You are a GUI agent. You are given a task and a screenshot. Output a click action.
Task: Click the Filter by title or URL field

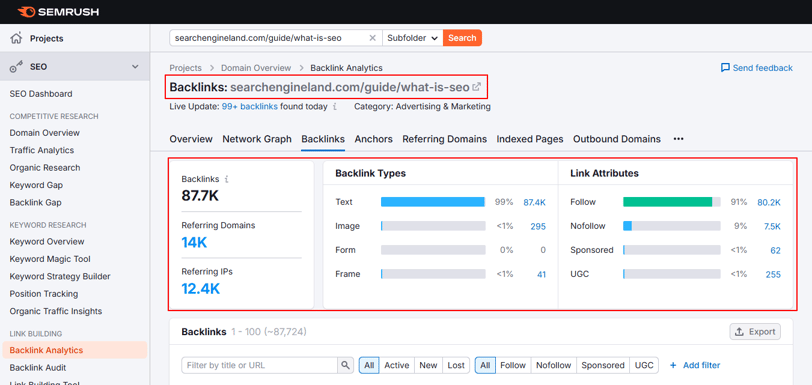260,365
